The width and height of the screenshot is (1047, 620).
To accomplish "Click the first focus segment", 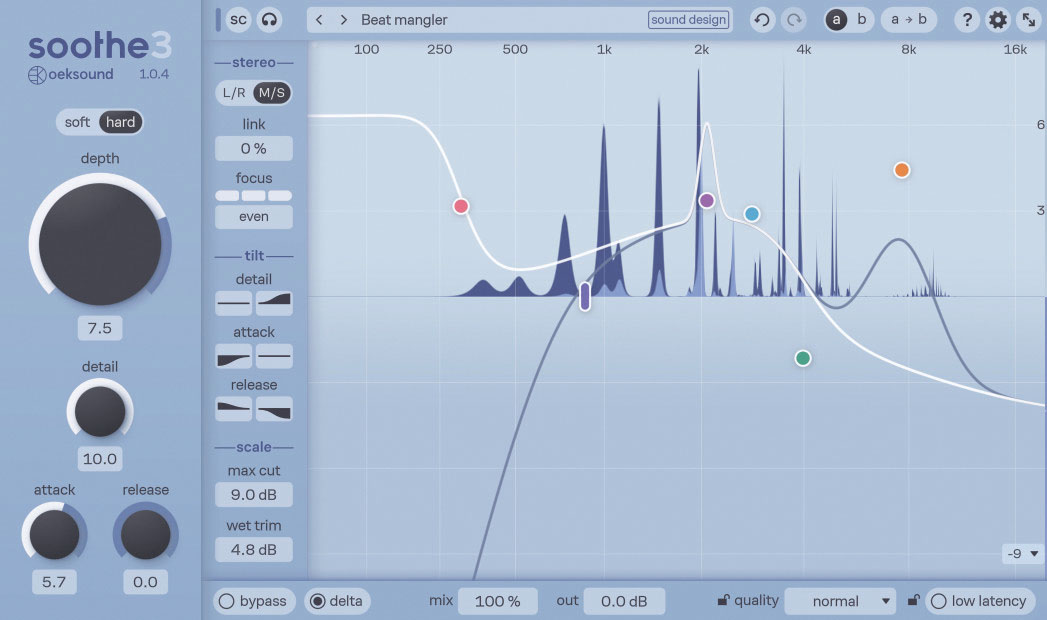I will pyautogui.click(x=227, y=196).
